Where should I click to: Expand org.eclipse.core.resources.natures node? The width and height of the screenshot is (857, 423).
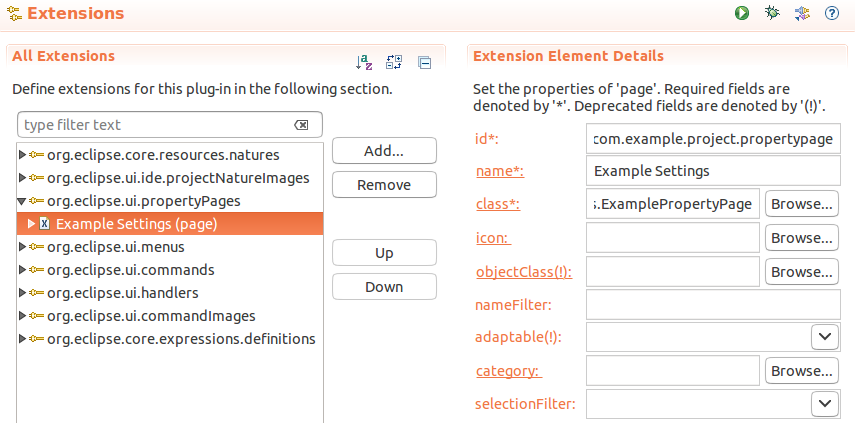(x=22, y=155)
